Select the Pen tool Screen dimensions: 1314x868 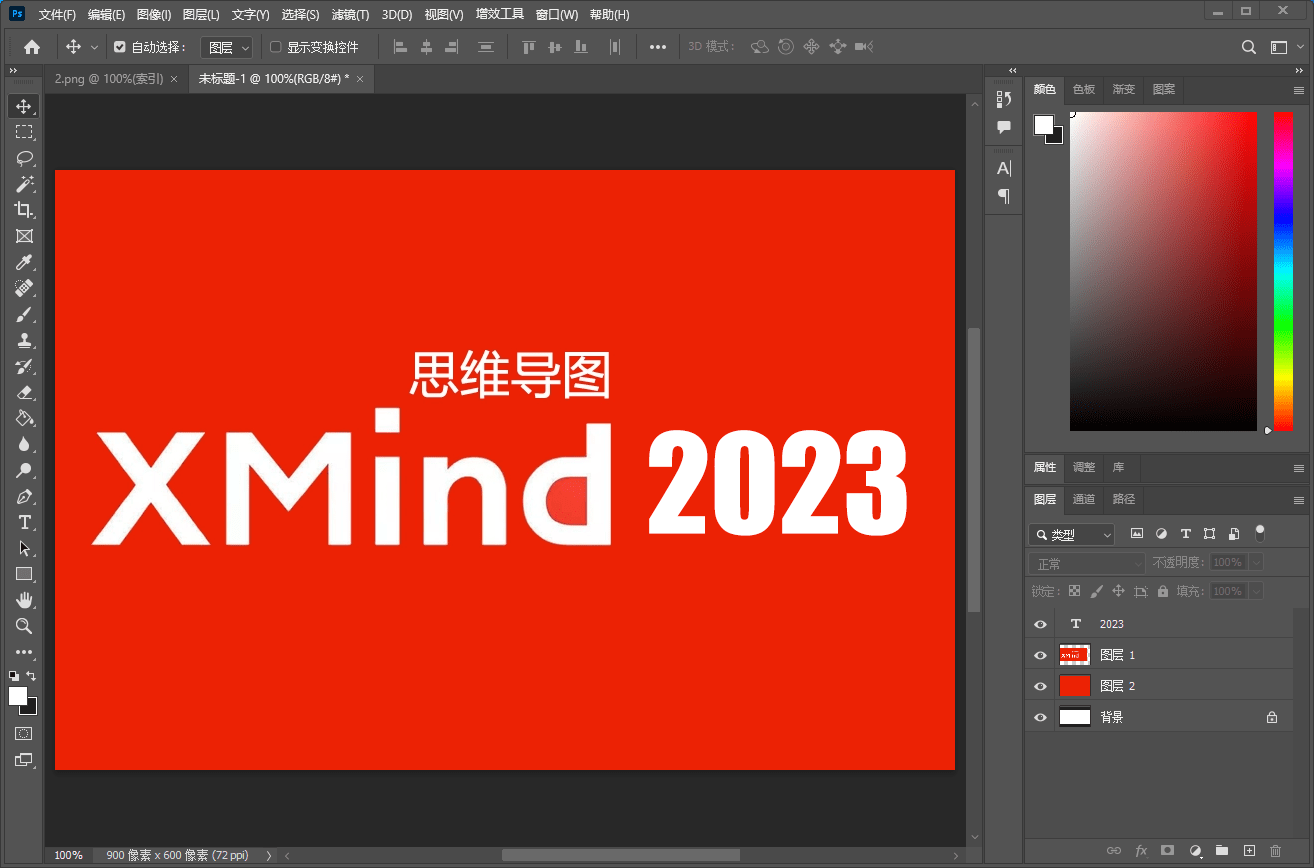point(24,496)
